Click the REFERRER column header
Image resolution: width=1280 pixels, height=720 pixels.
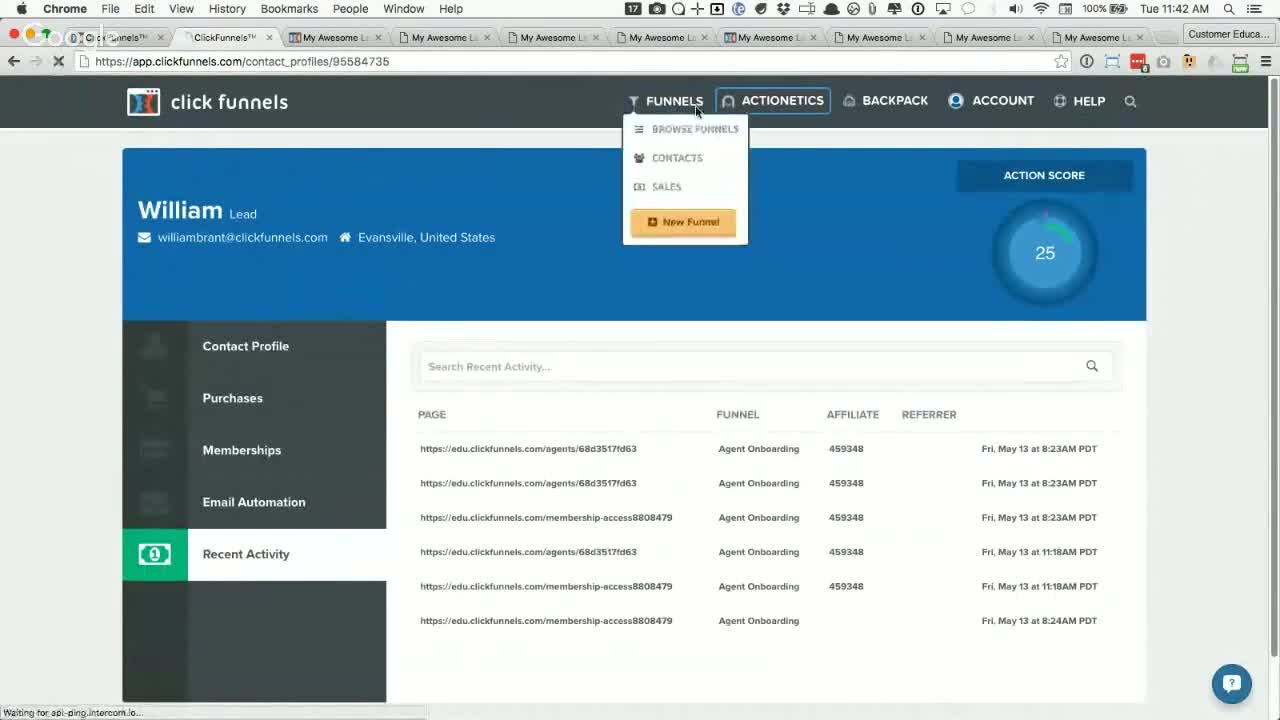[x=929, y=414]
